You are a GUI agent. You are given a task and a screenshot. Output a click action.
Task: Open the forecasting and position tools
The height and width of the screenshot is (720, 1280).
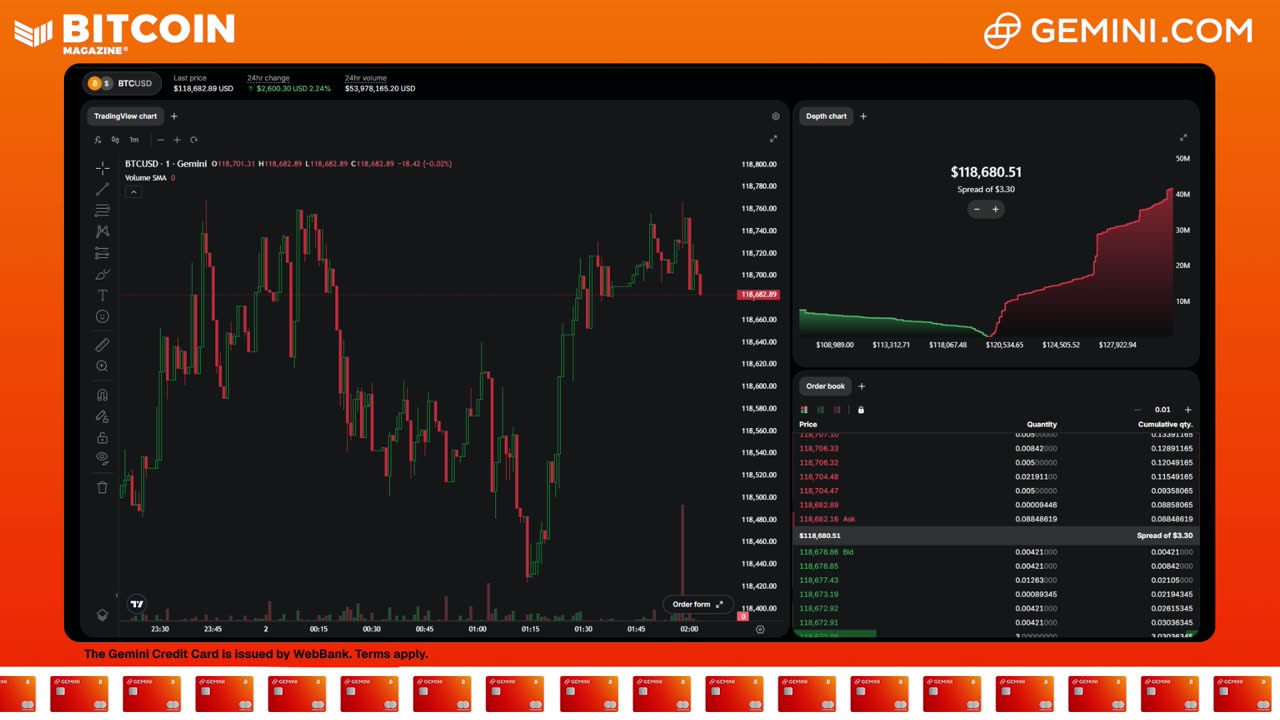(102, 252)
